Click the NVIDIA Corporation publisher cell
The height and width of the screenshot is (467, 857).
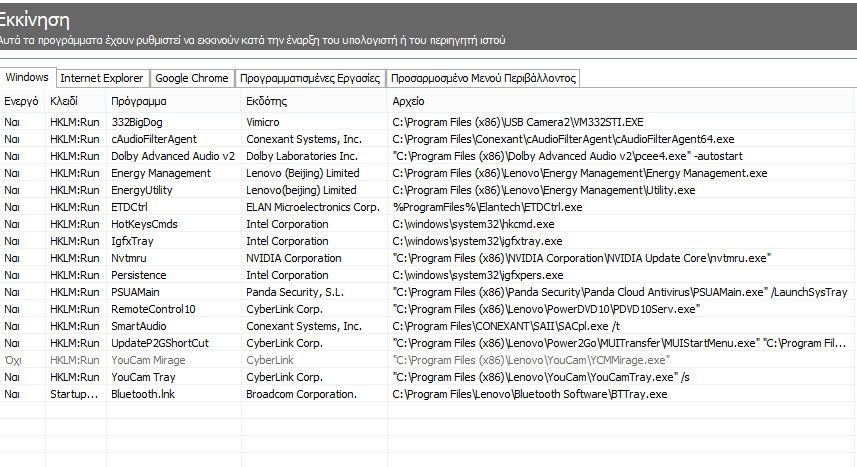tap(294, 258)
